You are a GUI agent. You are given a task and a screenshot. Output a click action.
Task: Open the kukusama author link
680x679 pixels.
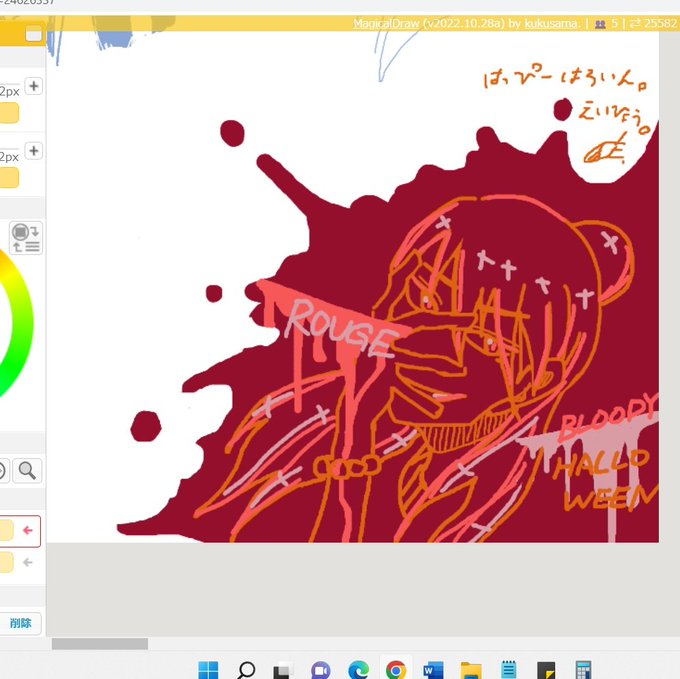551,23
